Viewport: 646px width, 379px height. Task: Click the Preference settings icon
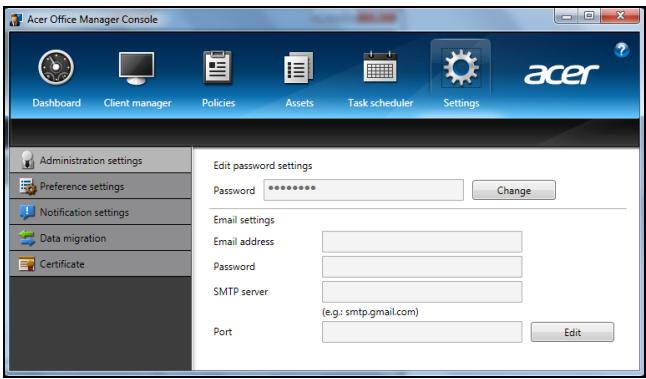28,187
